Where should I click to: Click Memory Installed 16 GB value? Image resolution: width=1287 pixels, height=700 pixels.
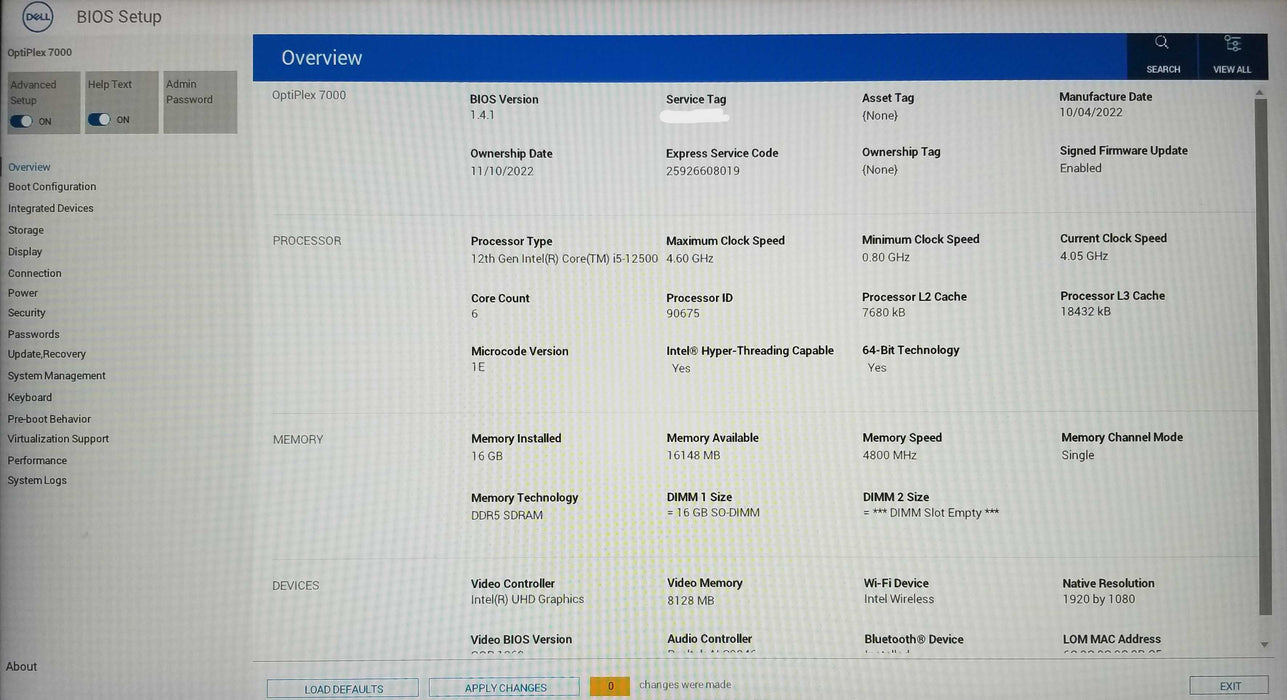point(487,456)
